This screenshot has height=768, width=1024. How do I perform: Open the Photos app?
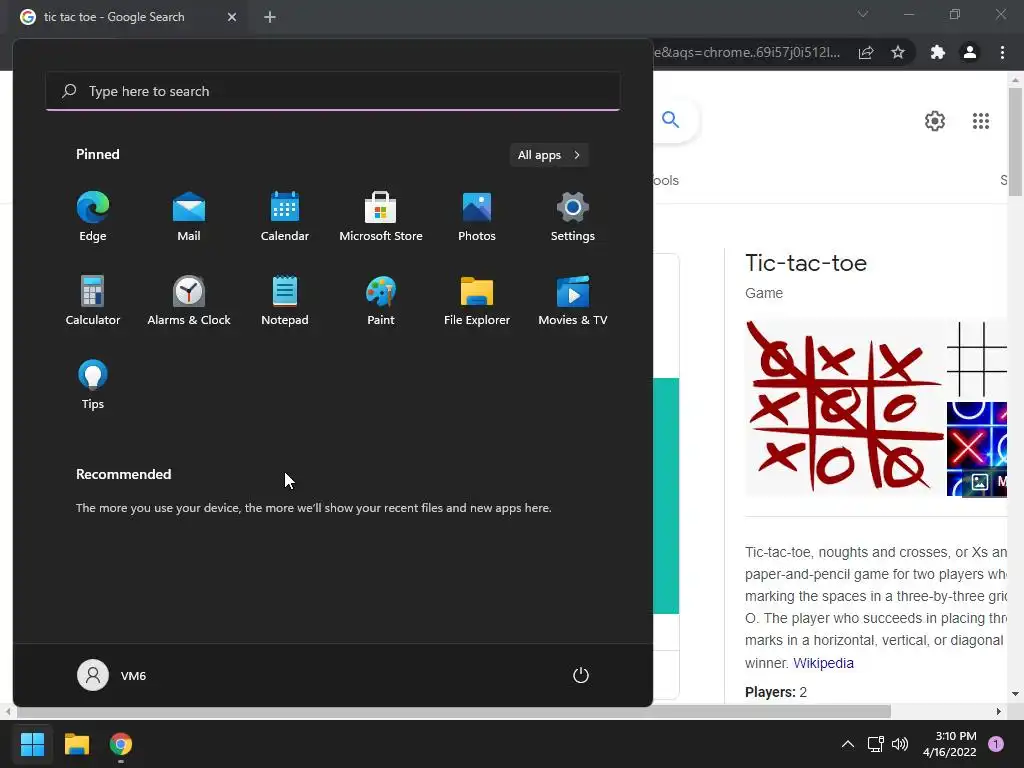tap(477, 217)
